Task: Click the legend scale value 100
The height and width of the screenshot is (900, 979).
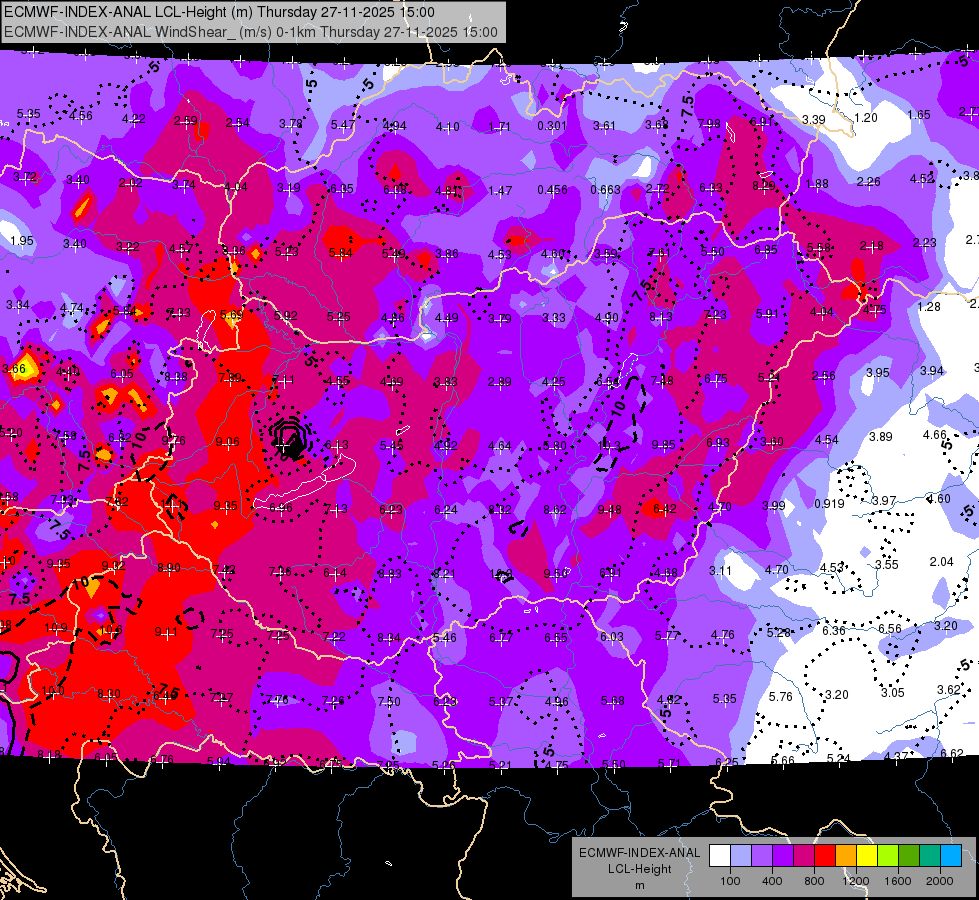Action: [730, 881]
